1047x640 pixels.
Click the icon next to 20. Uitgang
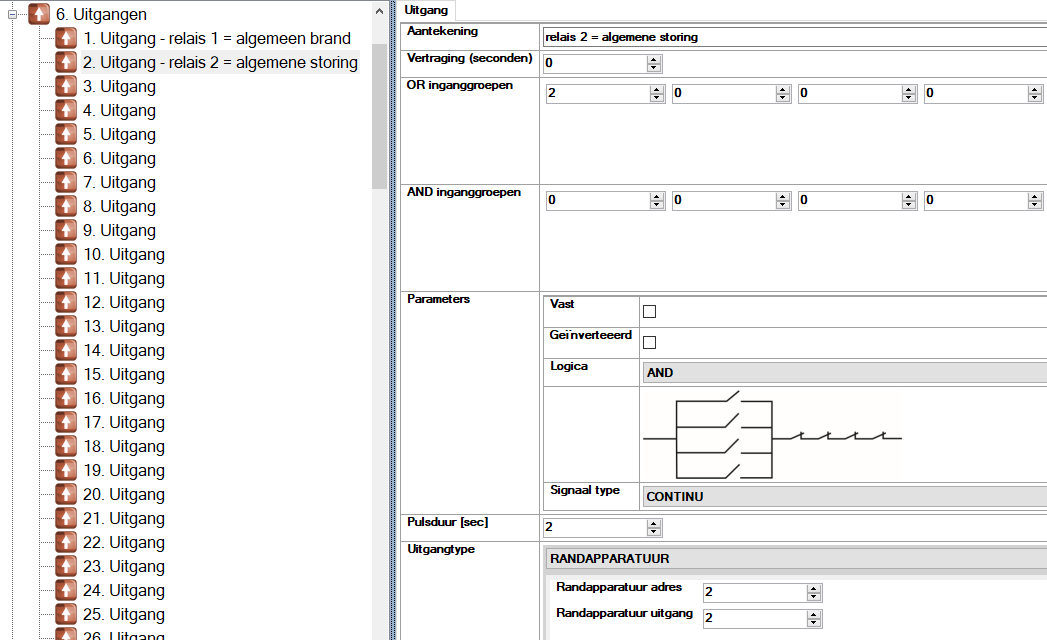66,494
